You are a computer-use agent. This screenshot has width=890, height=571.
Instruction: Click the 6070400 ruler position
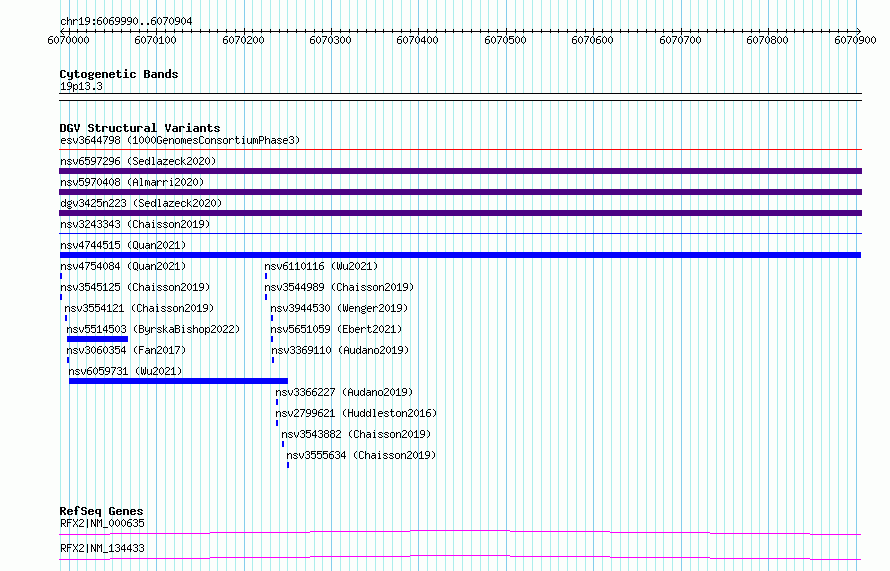(x=417, y=40)
